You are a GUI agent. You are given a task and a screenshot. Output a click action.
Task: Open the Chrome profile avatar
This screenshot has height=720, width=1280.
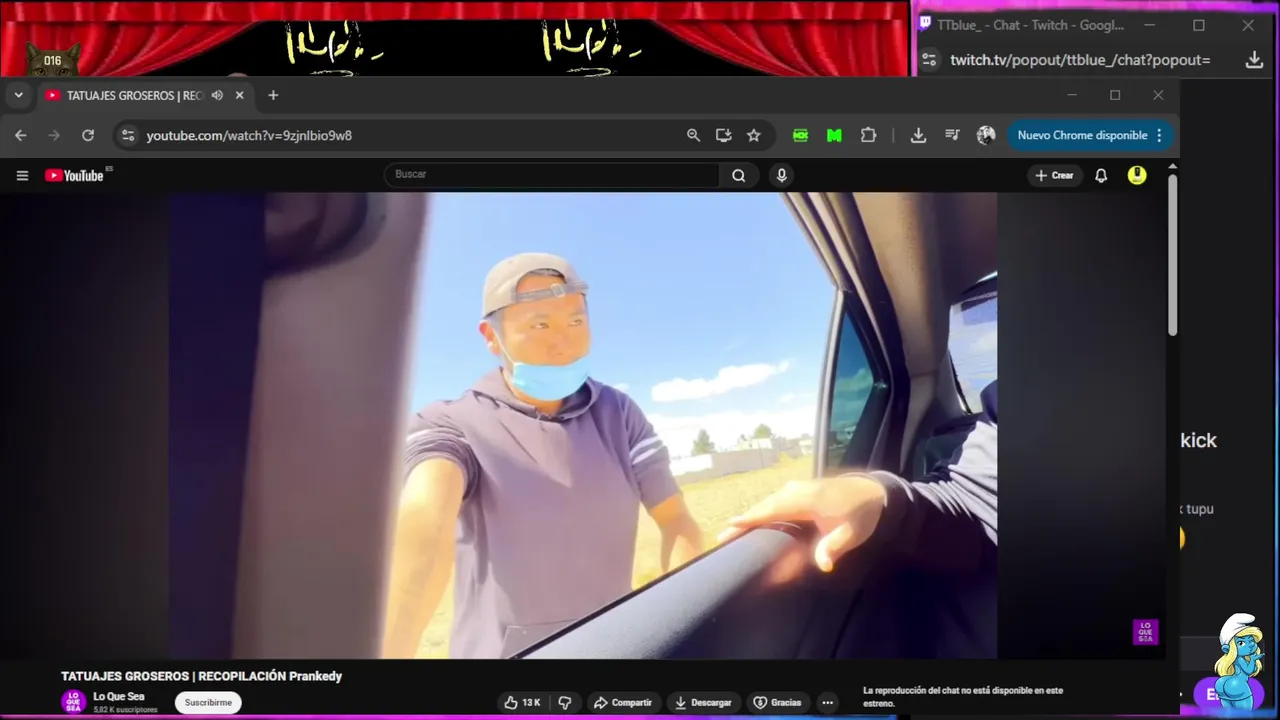986,135
